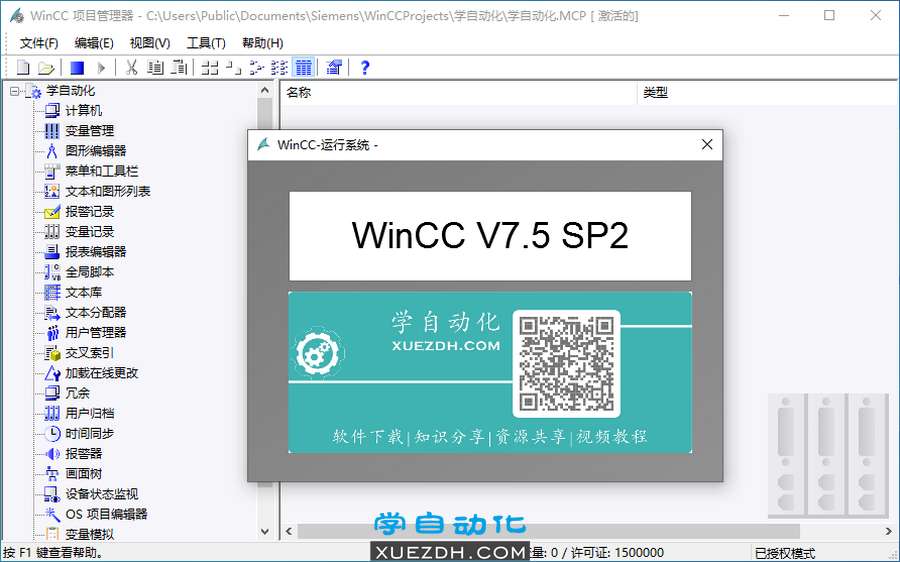Deactivate runtime with the blue stop icon

pos(77,68)
